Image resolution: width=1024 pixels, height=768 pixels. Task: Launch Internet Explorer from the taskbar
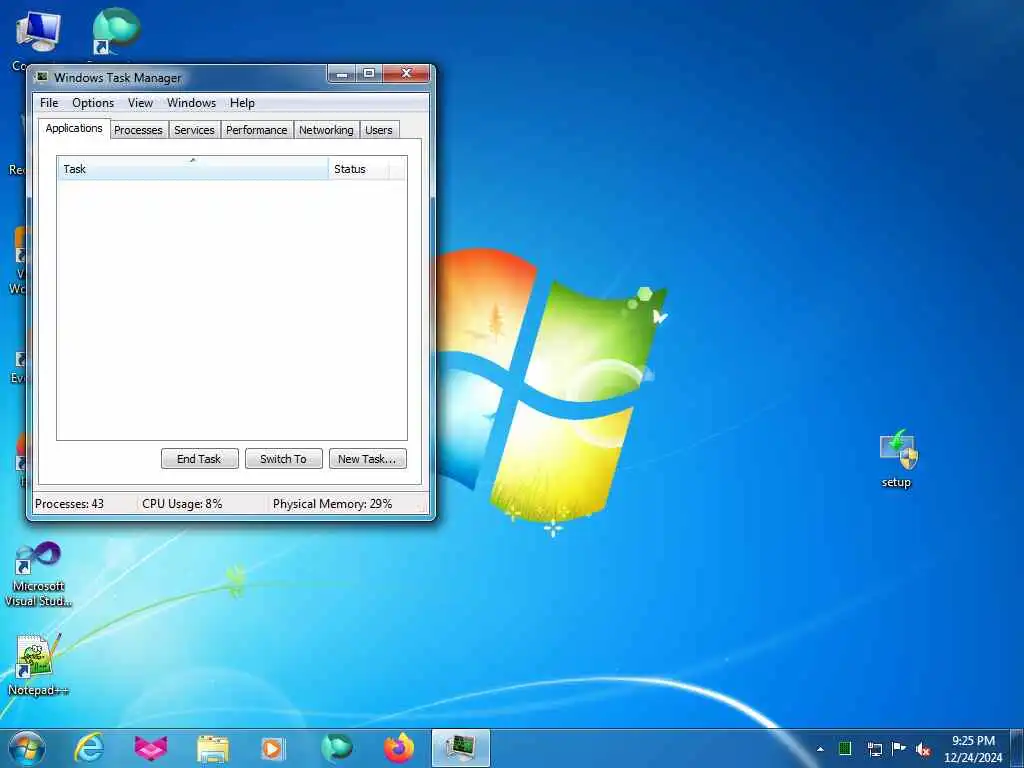(x=89, y=748)
